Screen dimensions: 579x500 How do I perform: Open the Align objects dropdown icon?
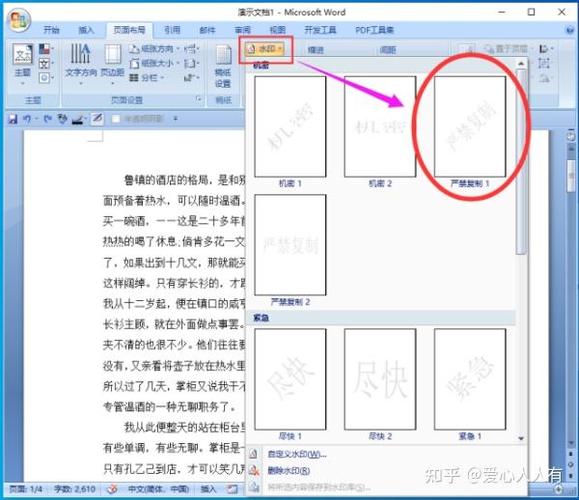pos(546,49)
